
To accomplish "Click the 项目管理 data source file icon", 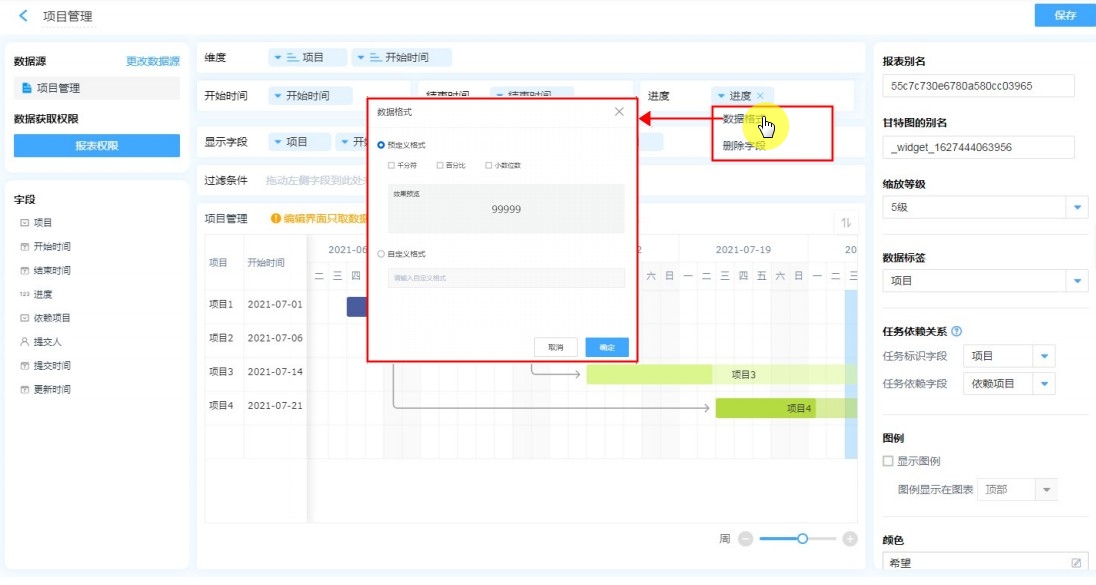I will [27, 88].
